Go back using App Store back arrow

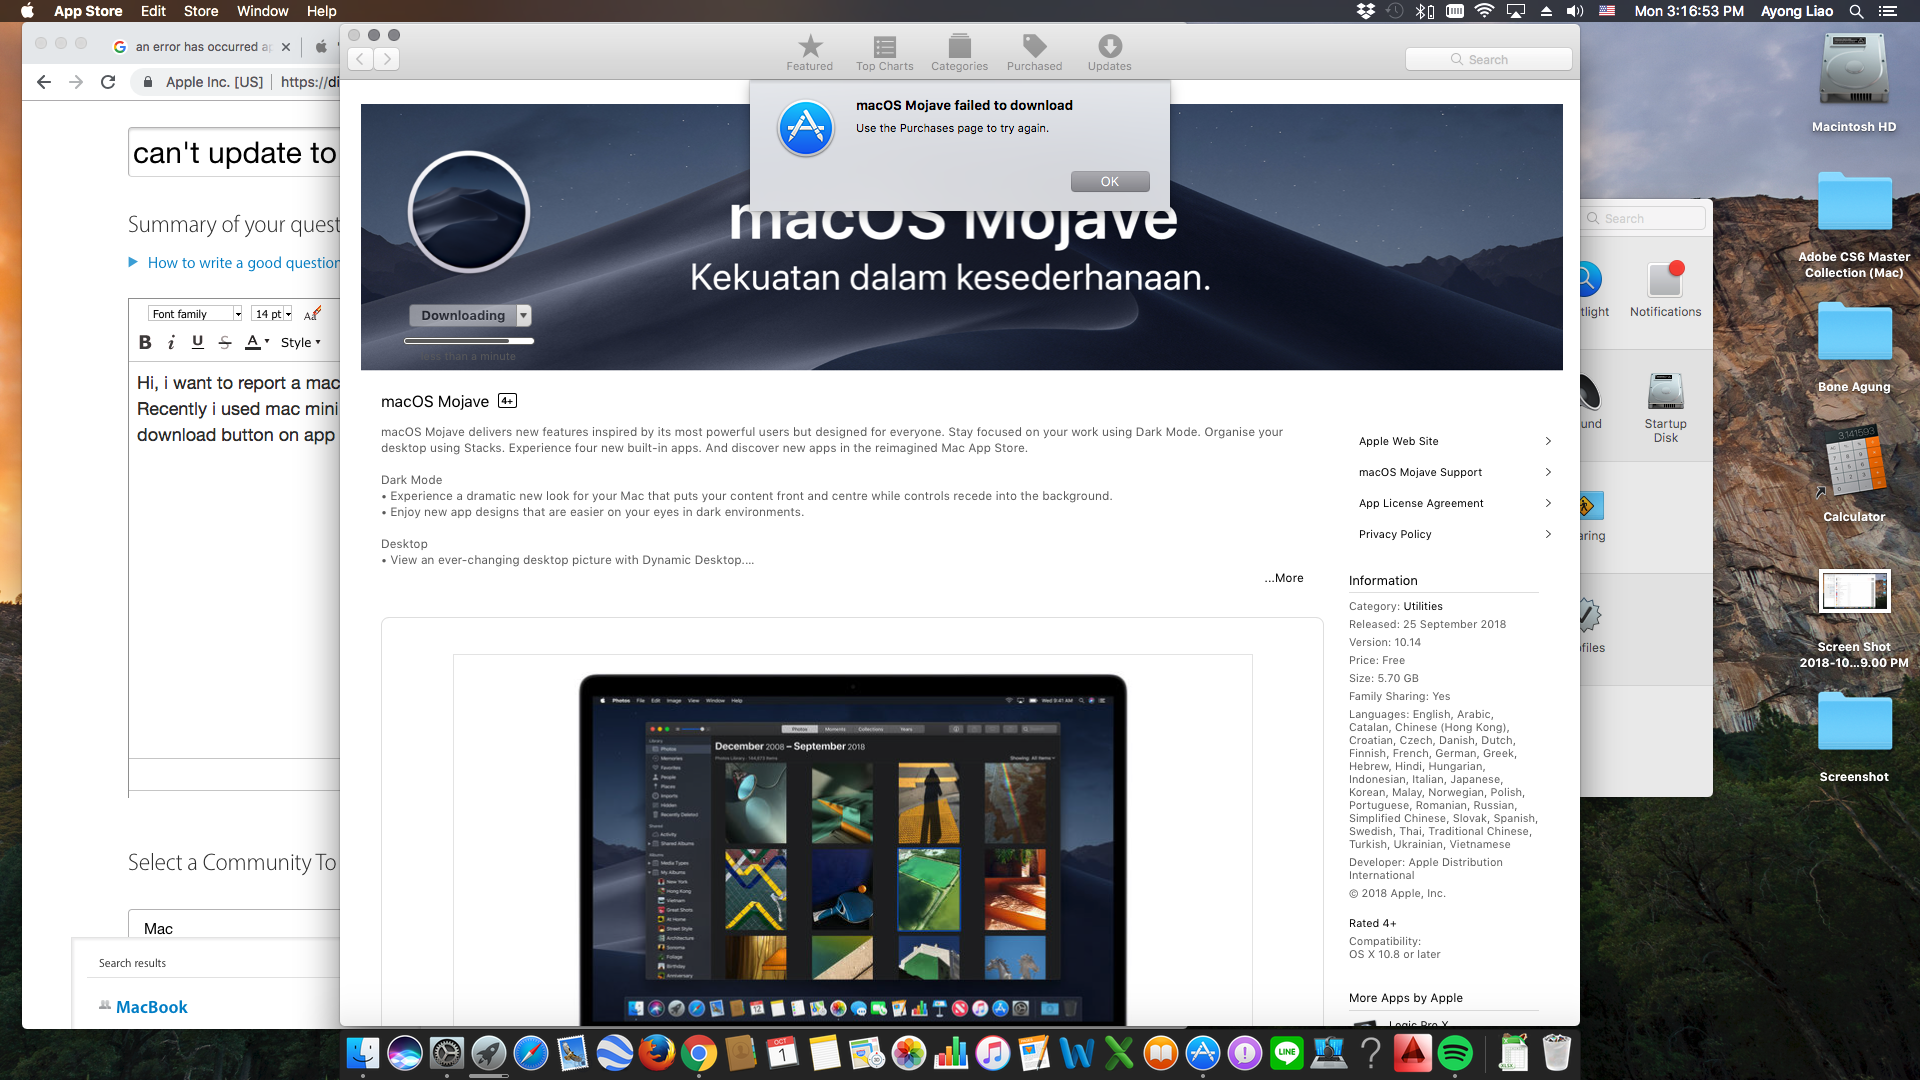(x=361, y=59)
